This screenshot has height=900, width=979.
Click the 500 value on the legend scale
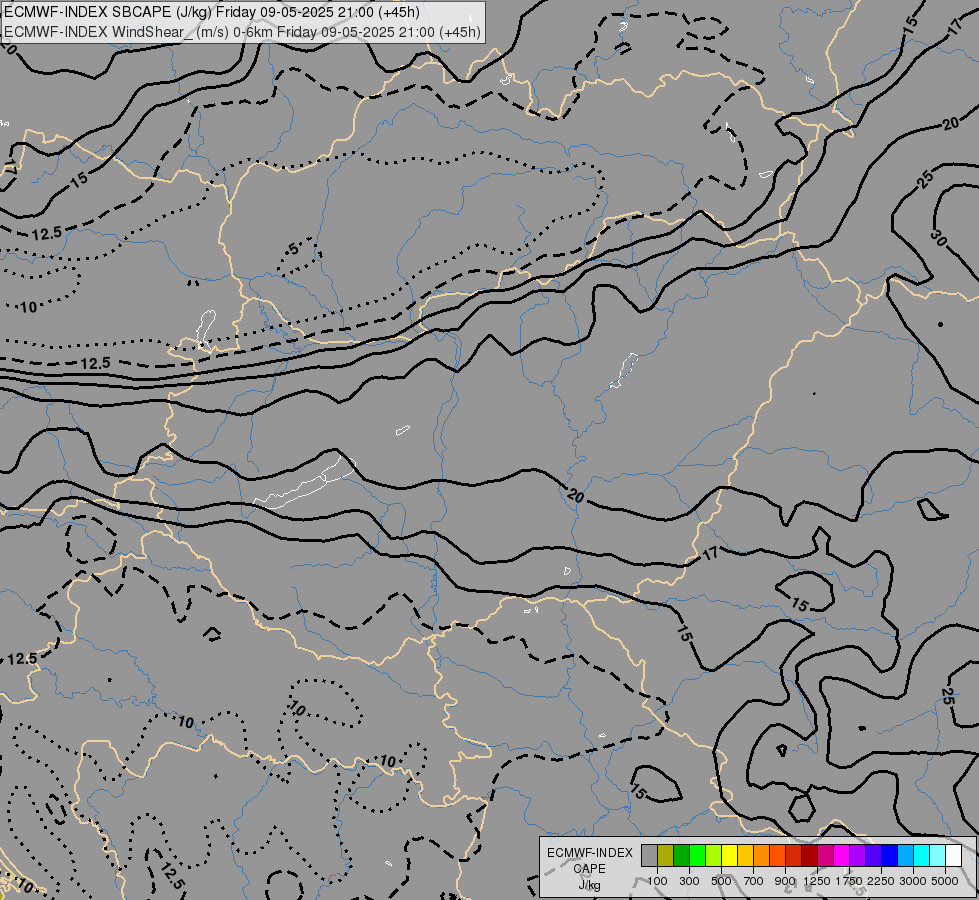(x=721, y=881)
